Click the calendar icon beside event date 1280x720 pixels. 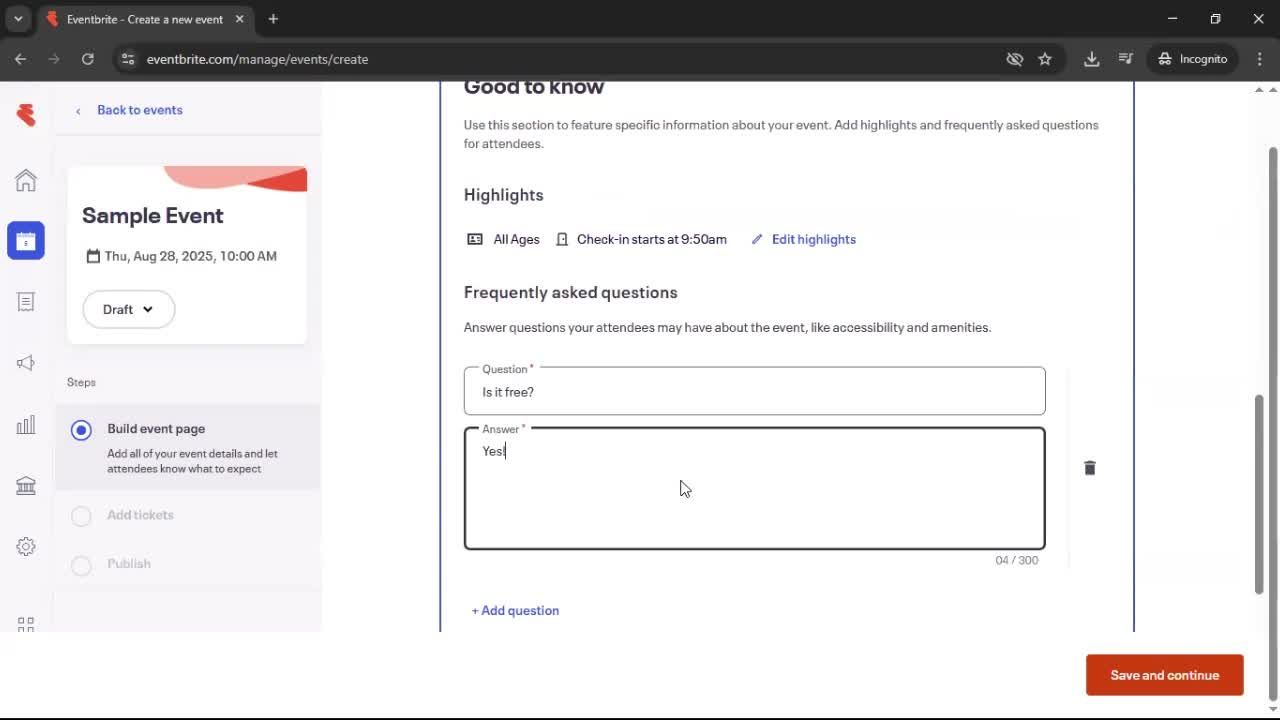click(x=93, y=256)
